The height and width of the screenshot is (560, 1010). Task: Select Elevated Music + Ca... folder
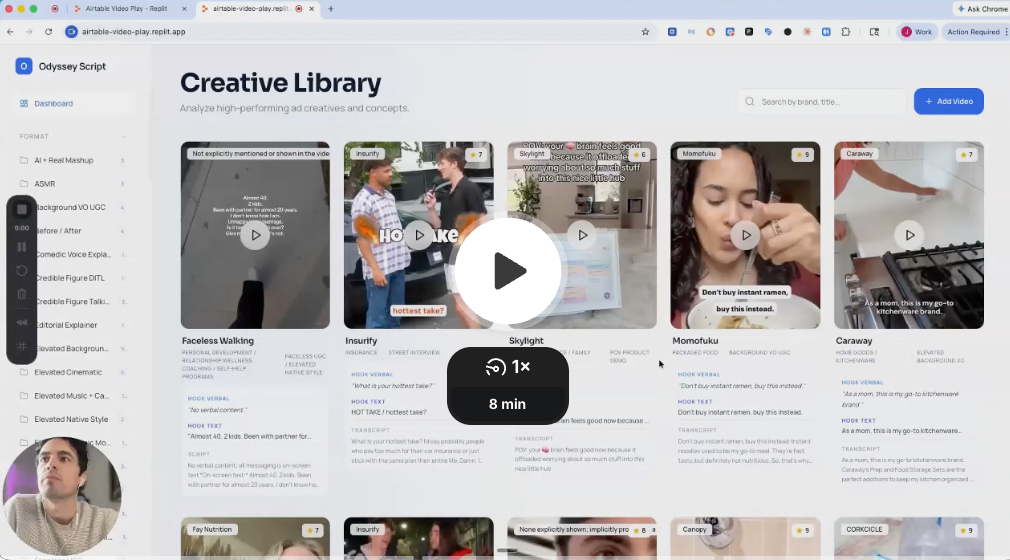[72, 396]
